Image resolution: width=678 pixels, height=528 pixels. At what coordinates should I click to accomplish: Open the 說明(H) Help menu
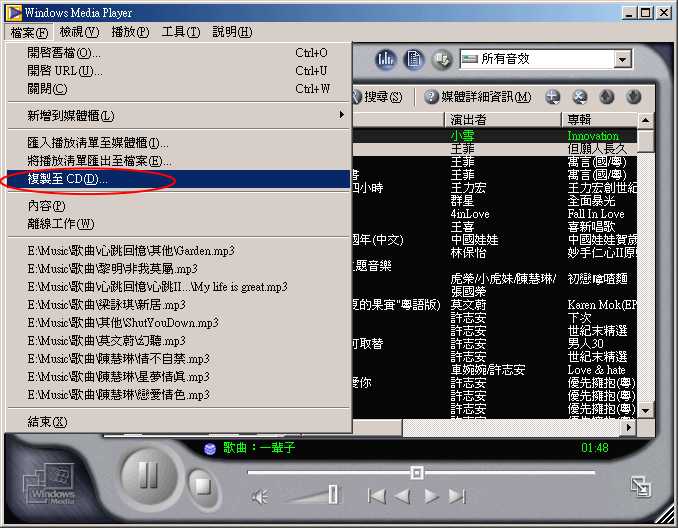coord(232,32)
